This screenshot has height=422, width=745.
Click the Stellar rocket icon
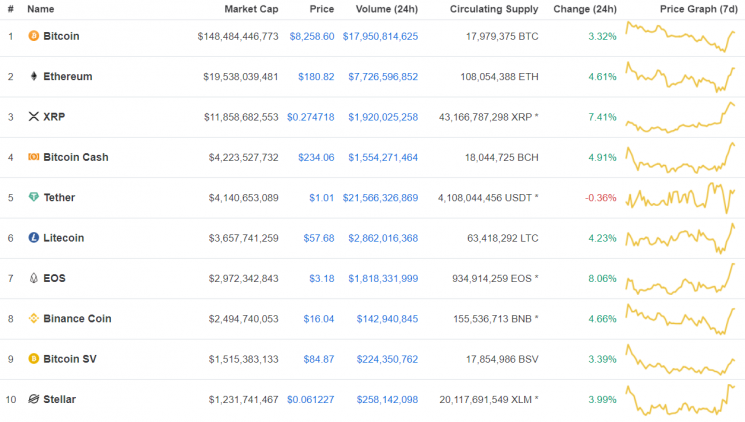pos(33,399)
